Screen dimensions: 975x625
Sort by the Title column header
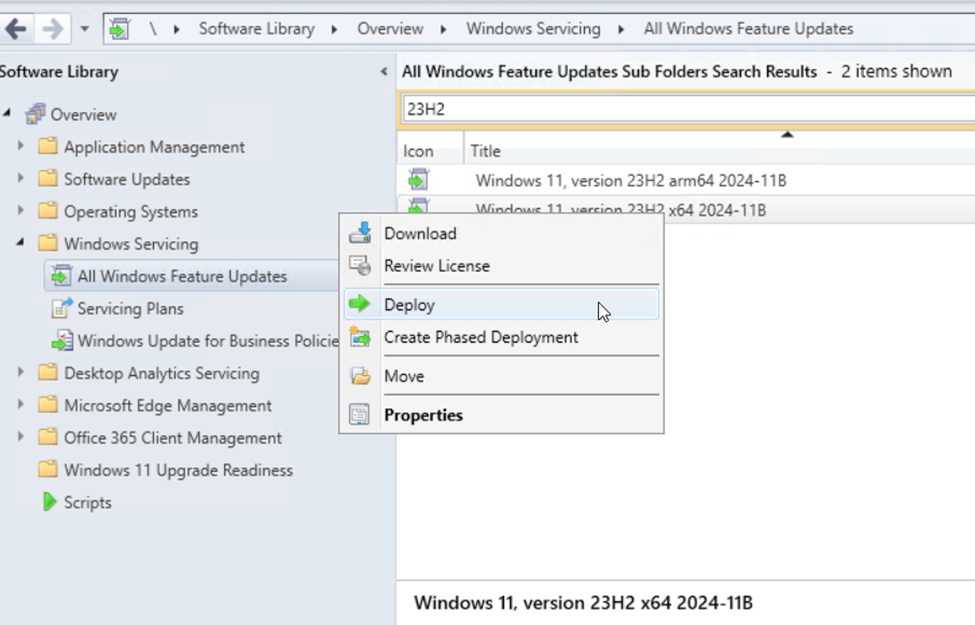pos(486,151)
